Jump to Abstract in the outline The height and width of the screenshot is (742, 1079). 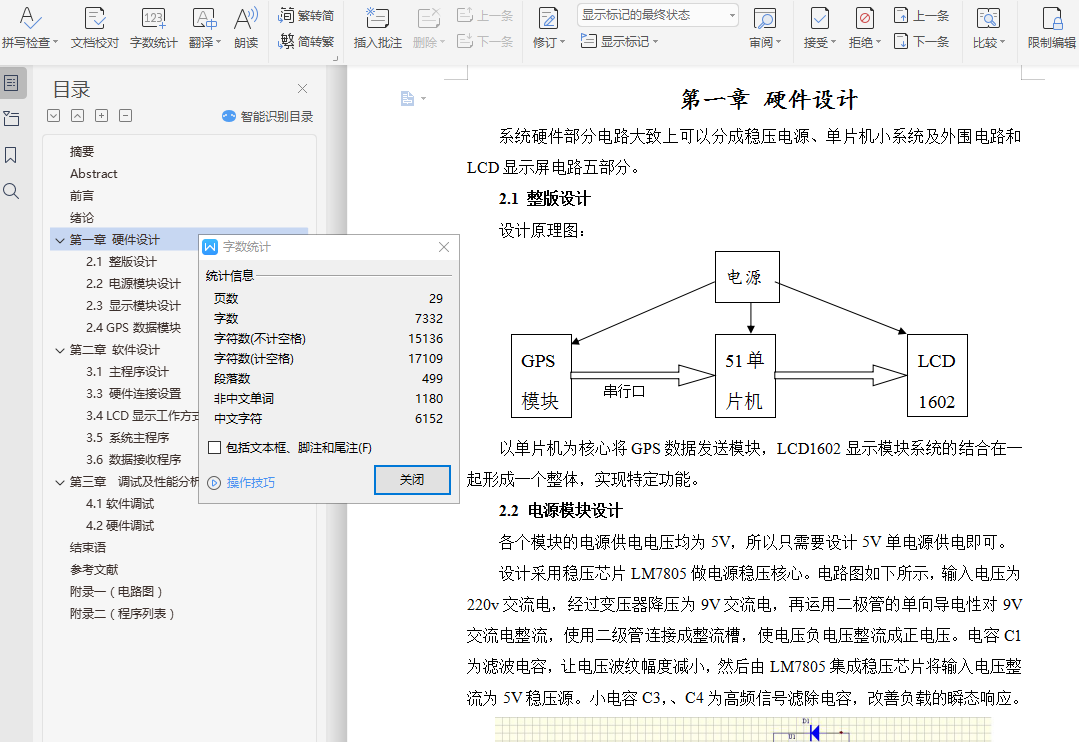point(94,173)
